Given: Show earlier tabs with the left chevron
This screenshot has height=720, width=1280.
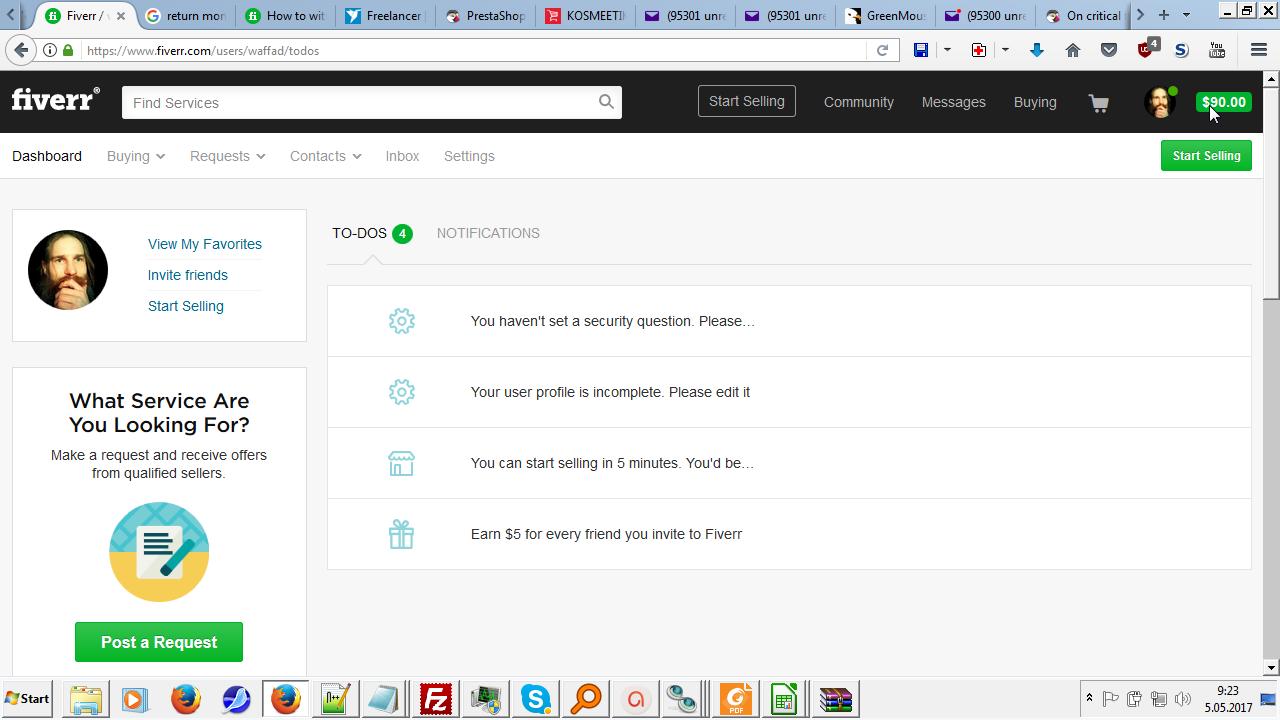Looking at the screenshot, I should coord(12,15).
